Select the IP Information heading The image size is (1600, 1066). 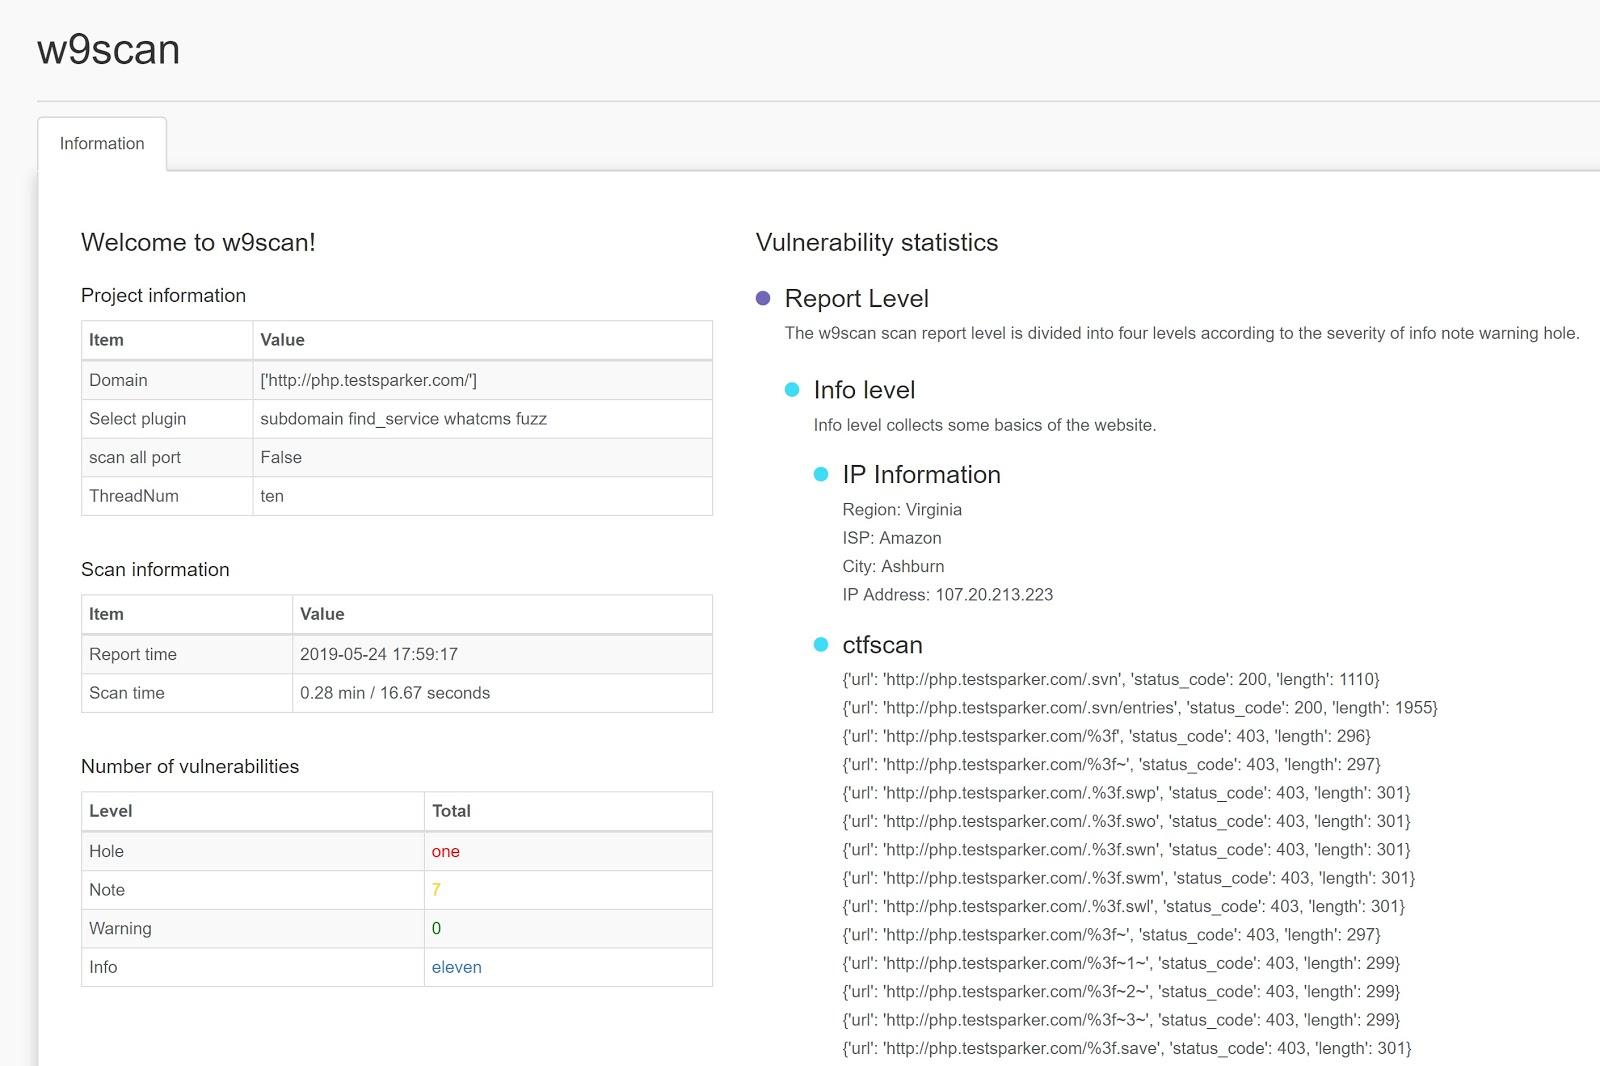921,475
